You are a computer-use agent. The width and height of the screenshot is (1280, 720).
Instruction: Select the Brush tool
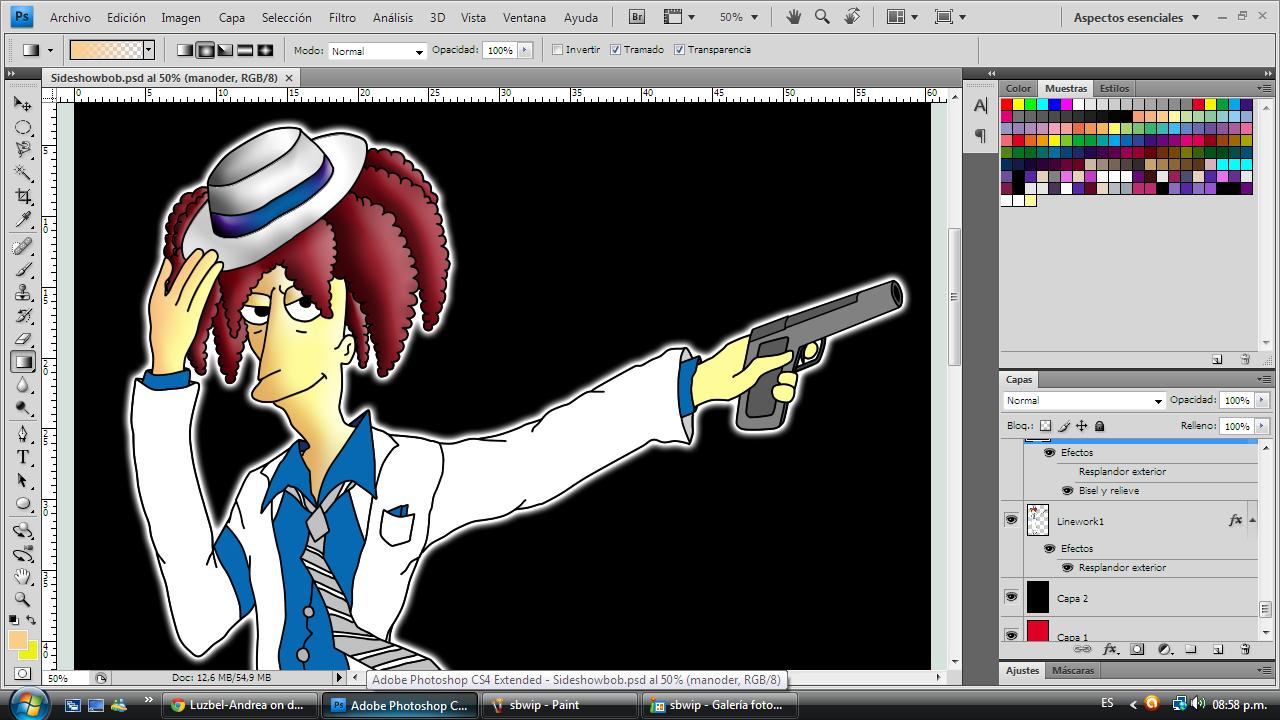click(23, 270)
